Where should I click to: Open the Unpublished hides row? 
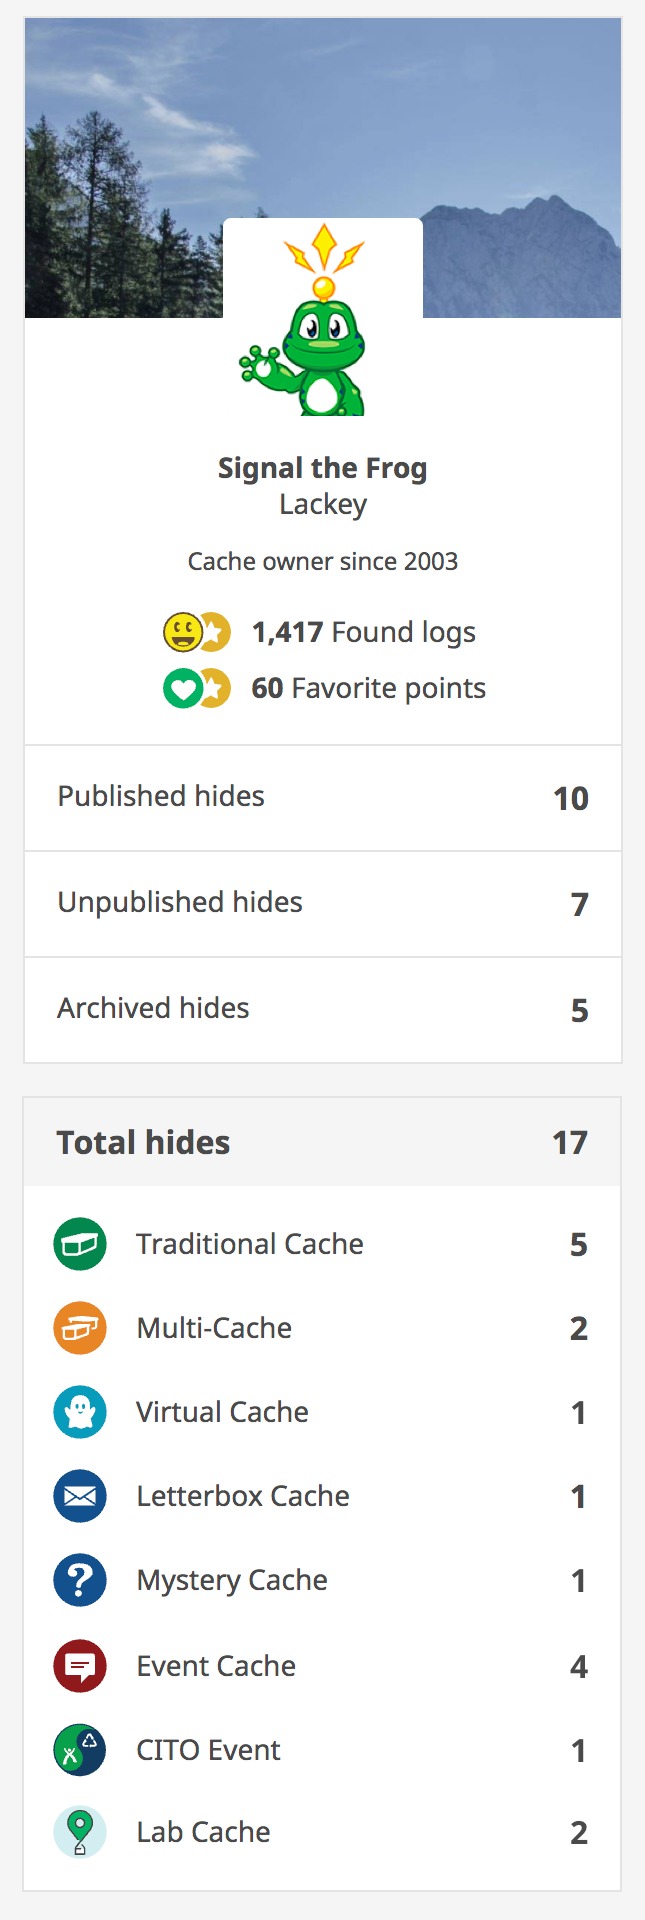pyautogui.click(x=322, y=904)
